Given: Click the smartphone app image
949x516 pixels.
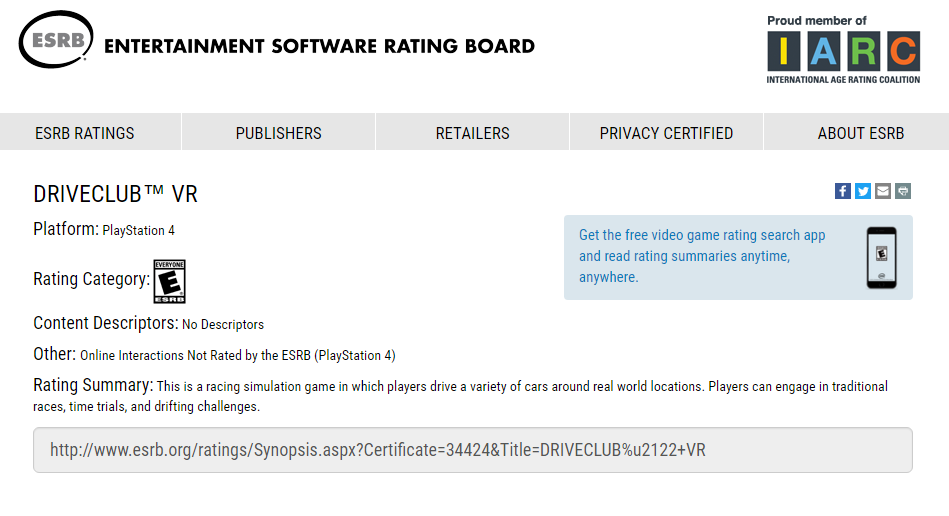Looking at the screenshot, I should [881, 257].
